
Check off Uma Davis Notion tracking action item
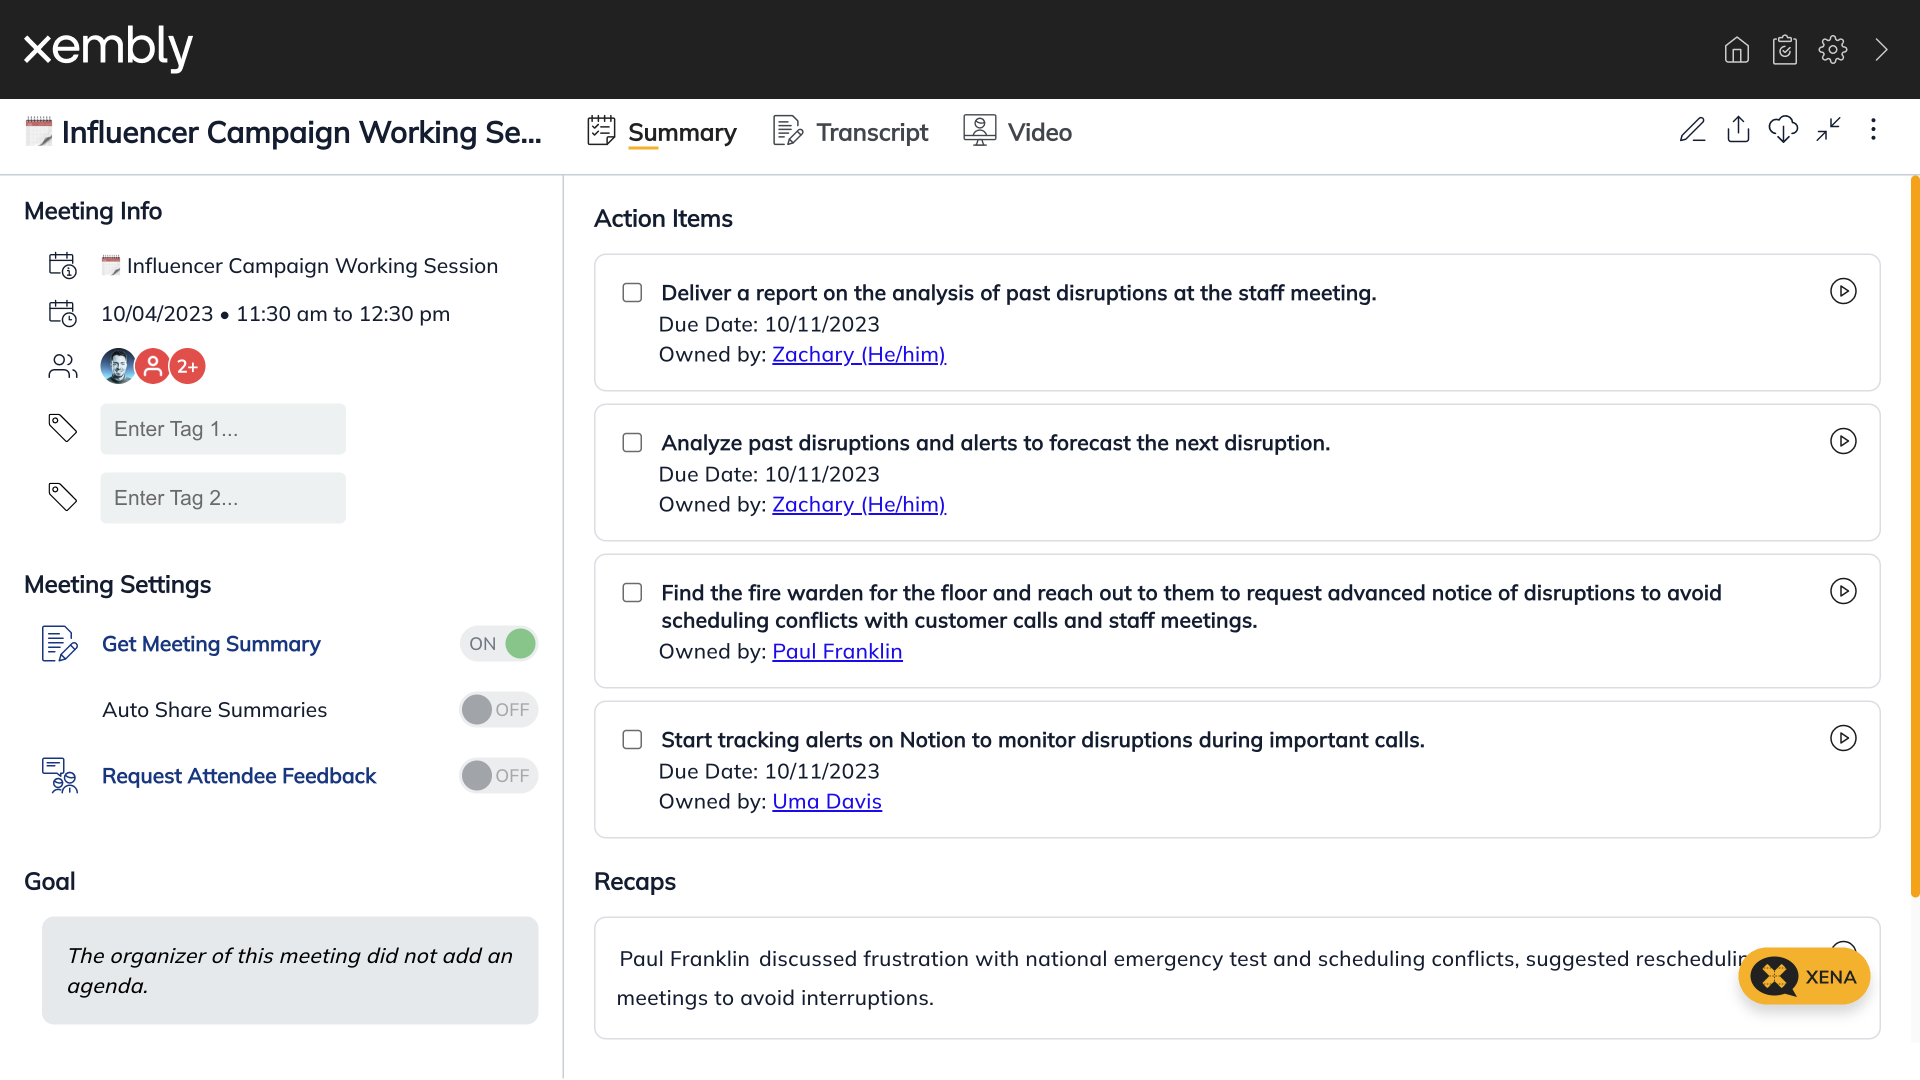coord(632,738)
